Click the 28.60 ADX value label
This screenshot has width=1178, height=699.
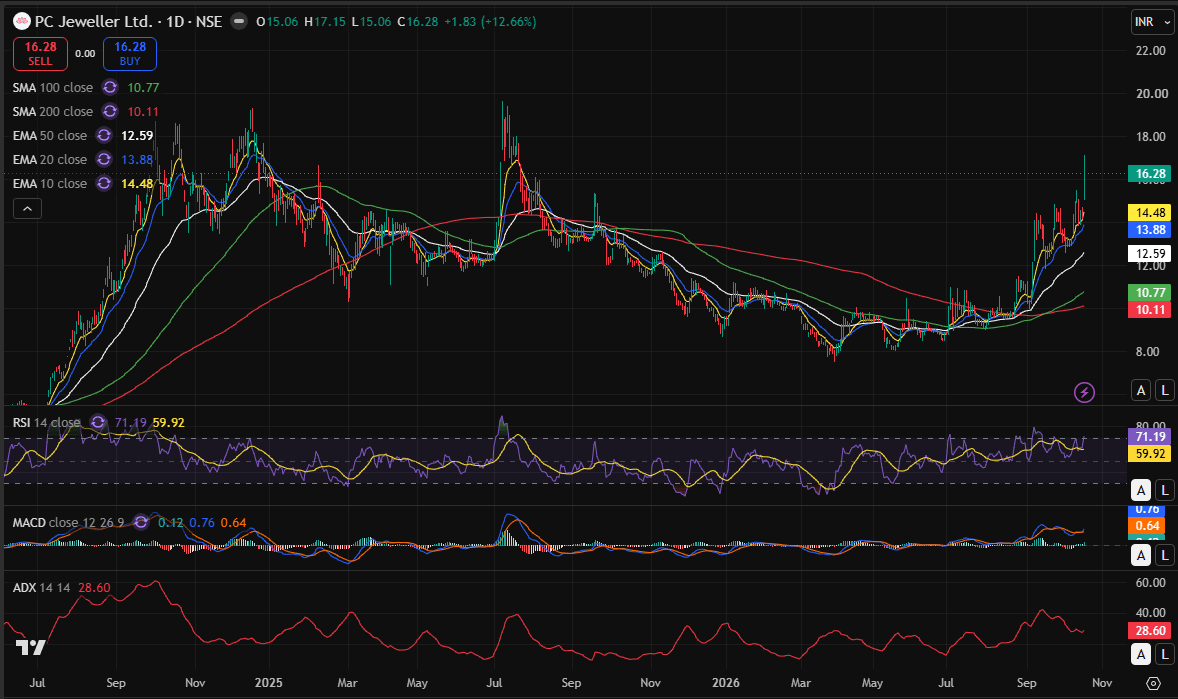point(1150,631)
